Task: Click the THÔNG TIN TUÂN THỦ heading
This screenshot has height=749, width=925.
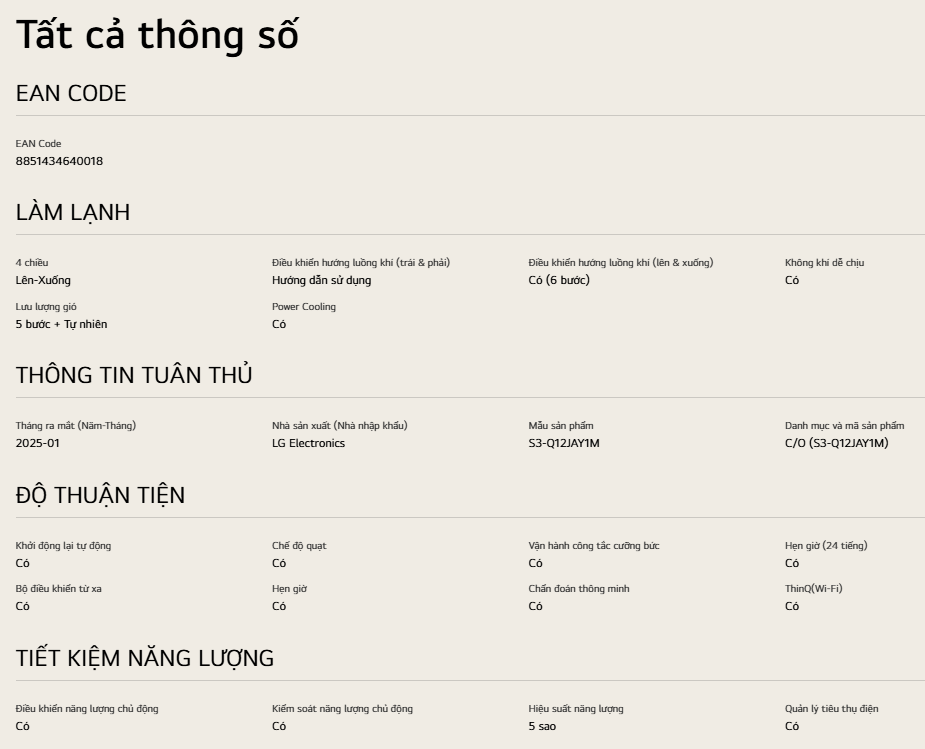Action: click(134, 376)
